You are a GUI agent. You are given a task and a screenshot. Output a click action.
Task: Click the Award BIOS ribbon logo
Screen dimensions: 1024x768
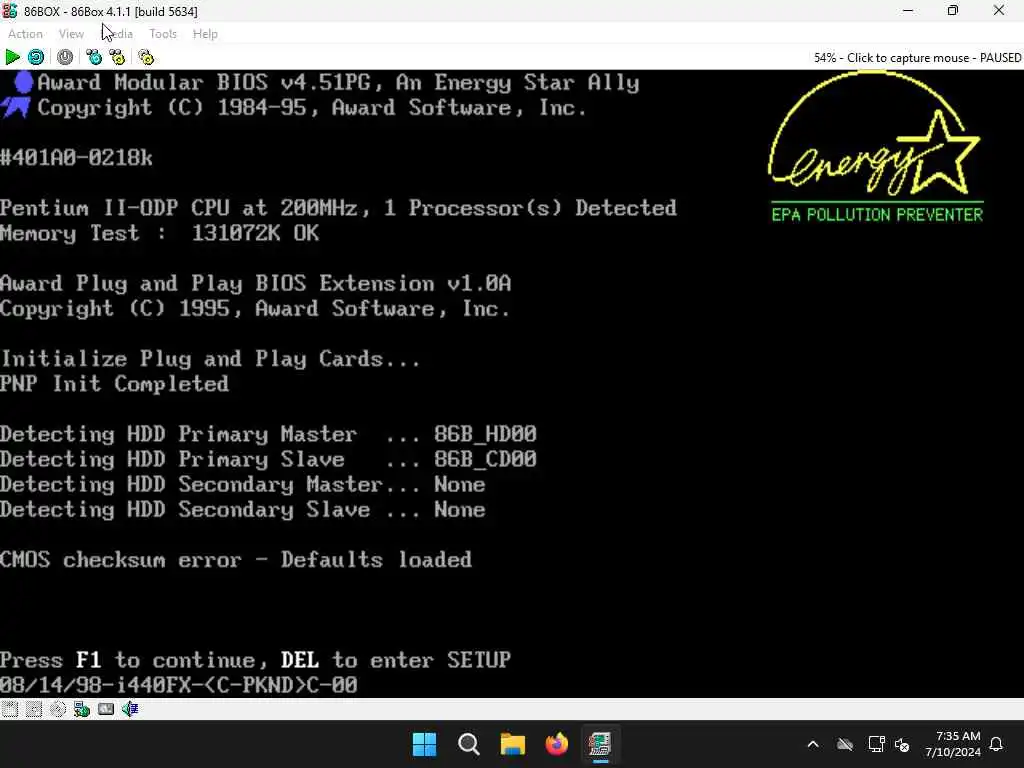click(17, 95)
